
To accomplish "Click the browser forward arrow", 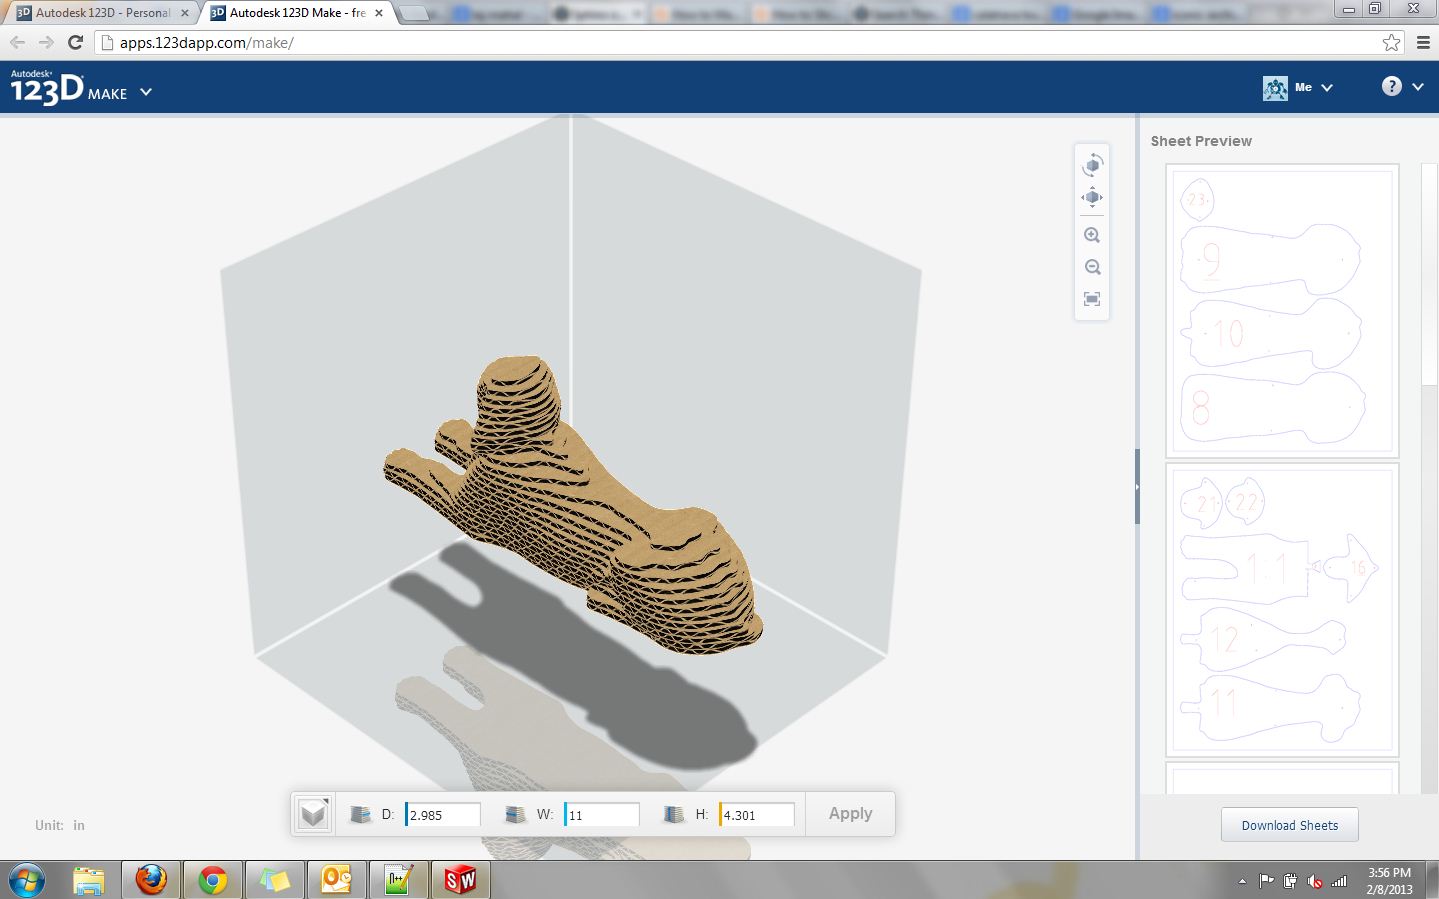I will (46, 42).
